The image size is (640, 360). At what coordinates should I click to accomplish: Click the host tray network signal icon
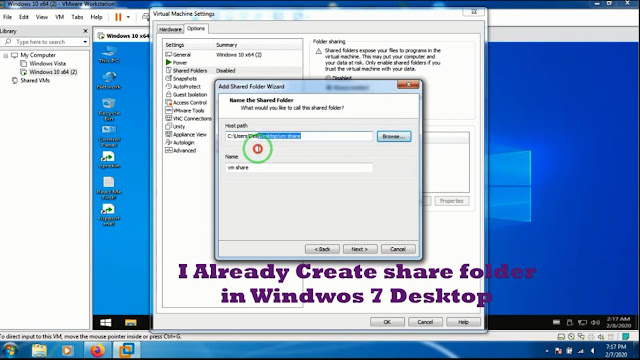click(x=580, y=351)
